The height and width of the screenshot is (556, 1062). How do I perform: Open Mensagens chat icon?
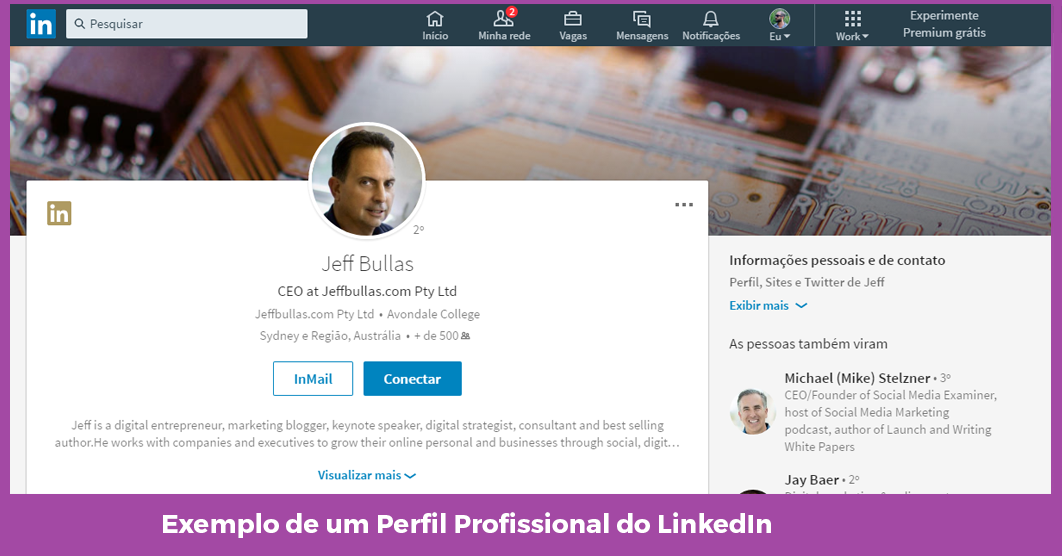[642, 24]
